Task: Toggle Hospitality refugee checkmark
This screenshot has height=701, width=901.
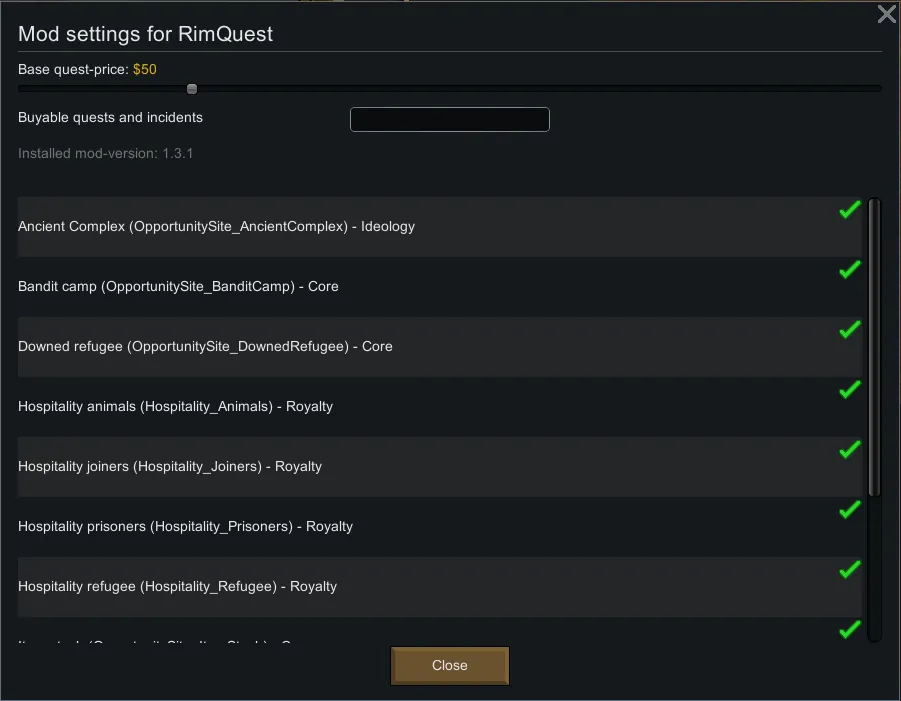Action: click(x=850, y=570)
